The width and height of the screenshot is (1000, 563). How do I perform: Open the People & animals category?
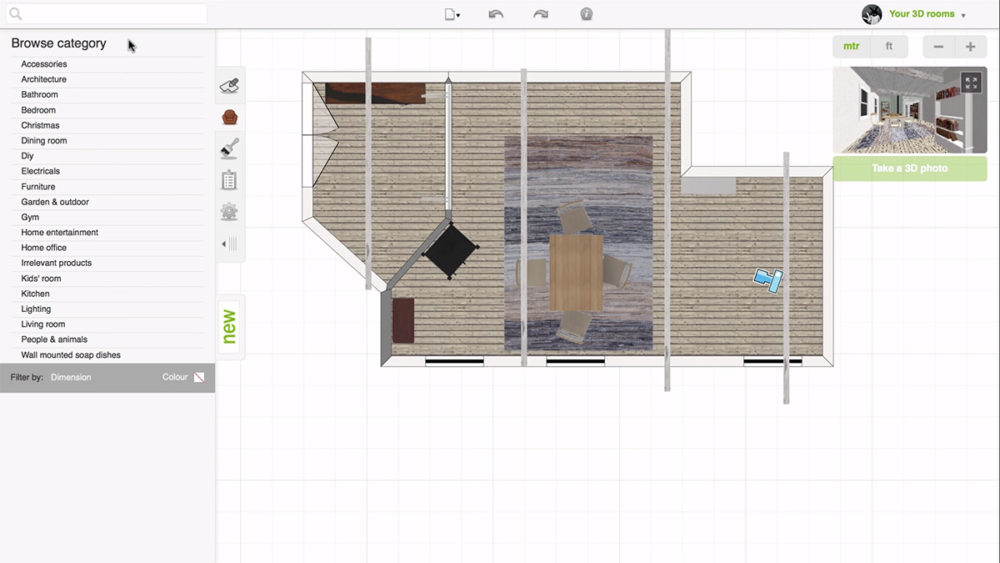point(54,339)
